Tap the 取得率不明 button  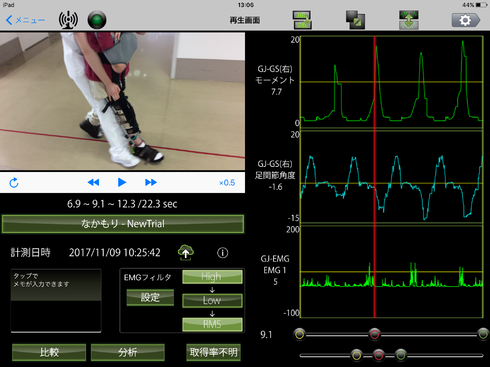(x=213, y=352)
